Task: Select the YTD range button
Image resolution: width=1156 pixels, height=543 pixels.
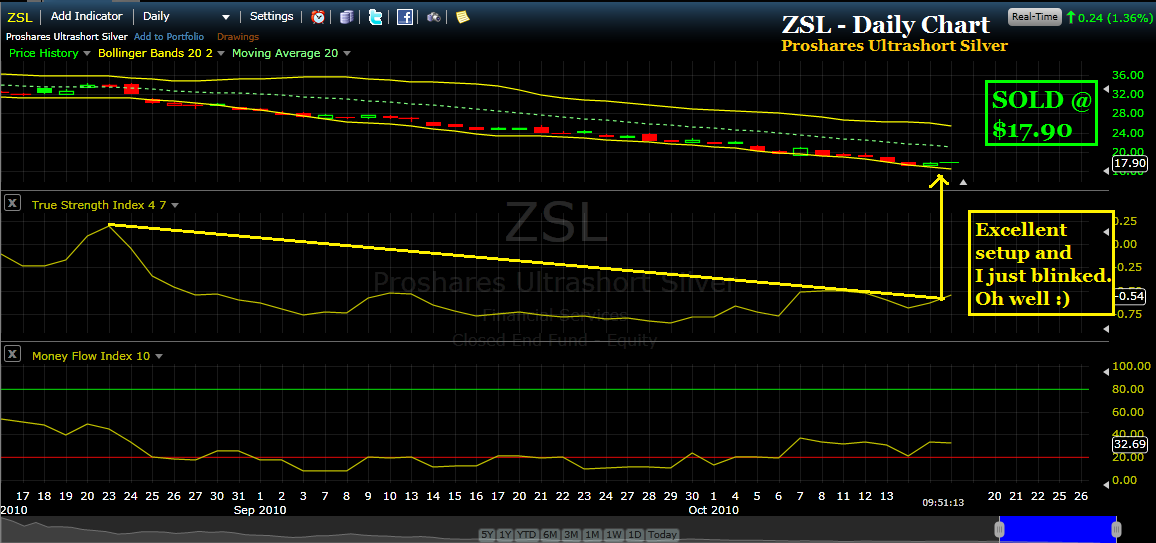Action: point(526,534)
